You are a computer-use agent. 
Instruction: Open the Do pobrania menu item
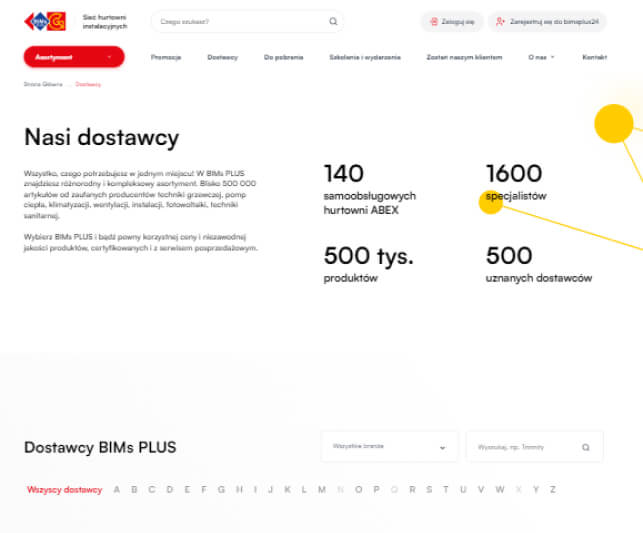coord(284,57)
